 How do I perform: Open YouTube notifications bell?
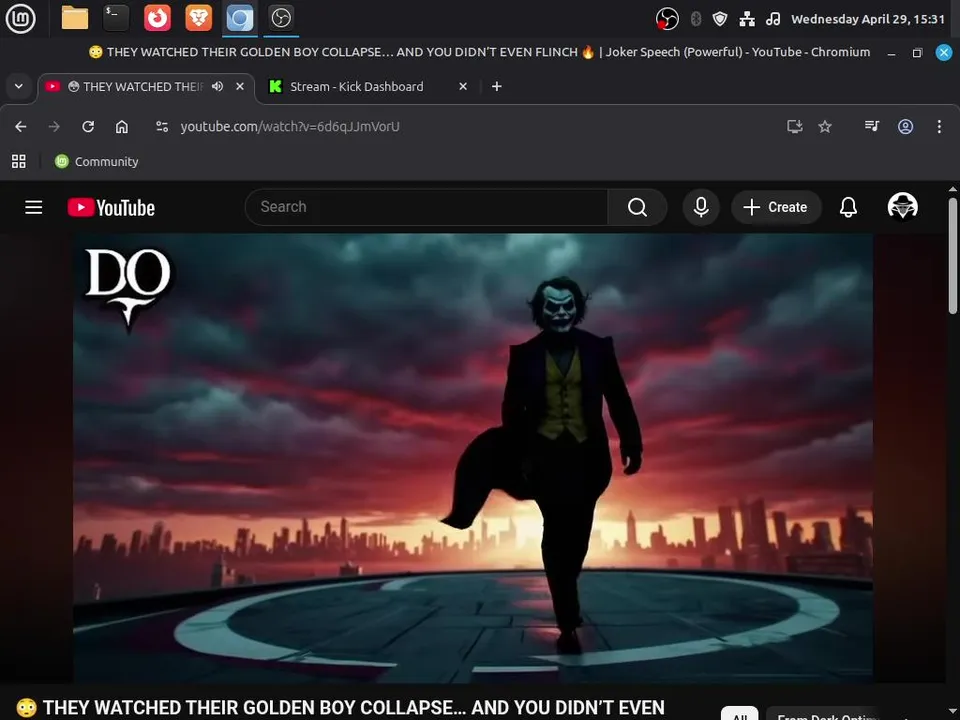pyautogui.click(x=848, y=207)
